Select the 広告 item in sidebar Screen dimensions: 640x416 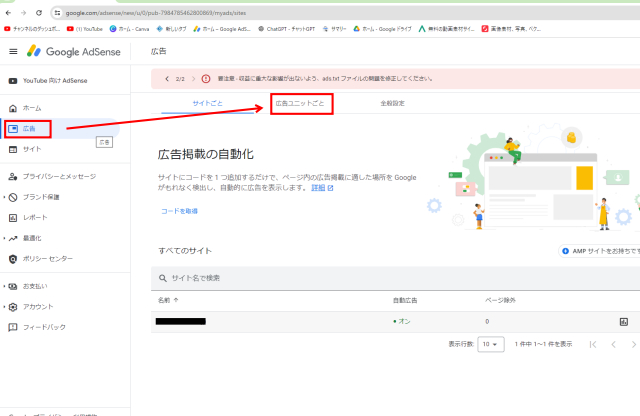[x=28, y=128]
